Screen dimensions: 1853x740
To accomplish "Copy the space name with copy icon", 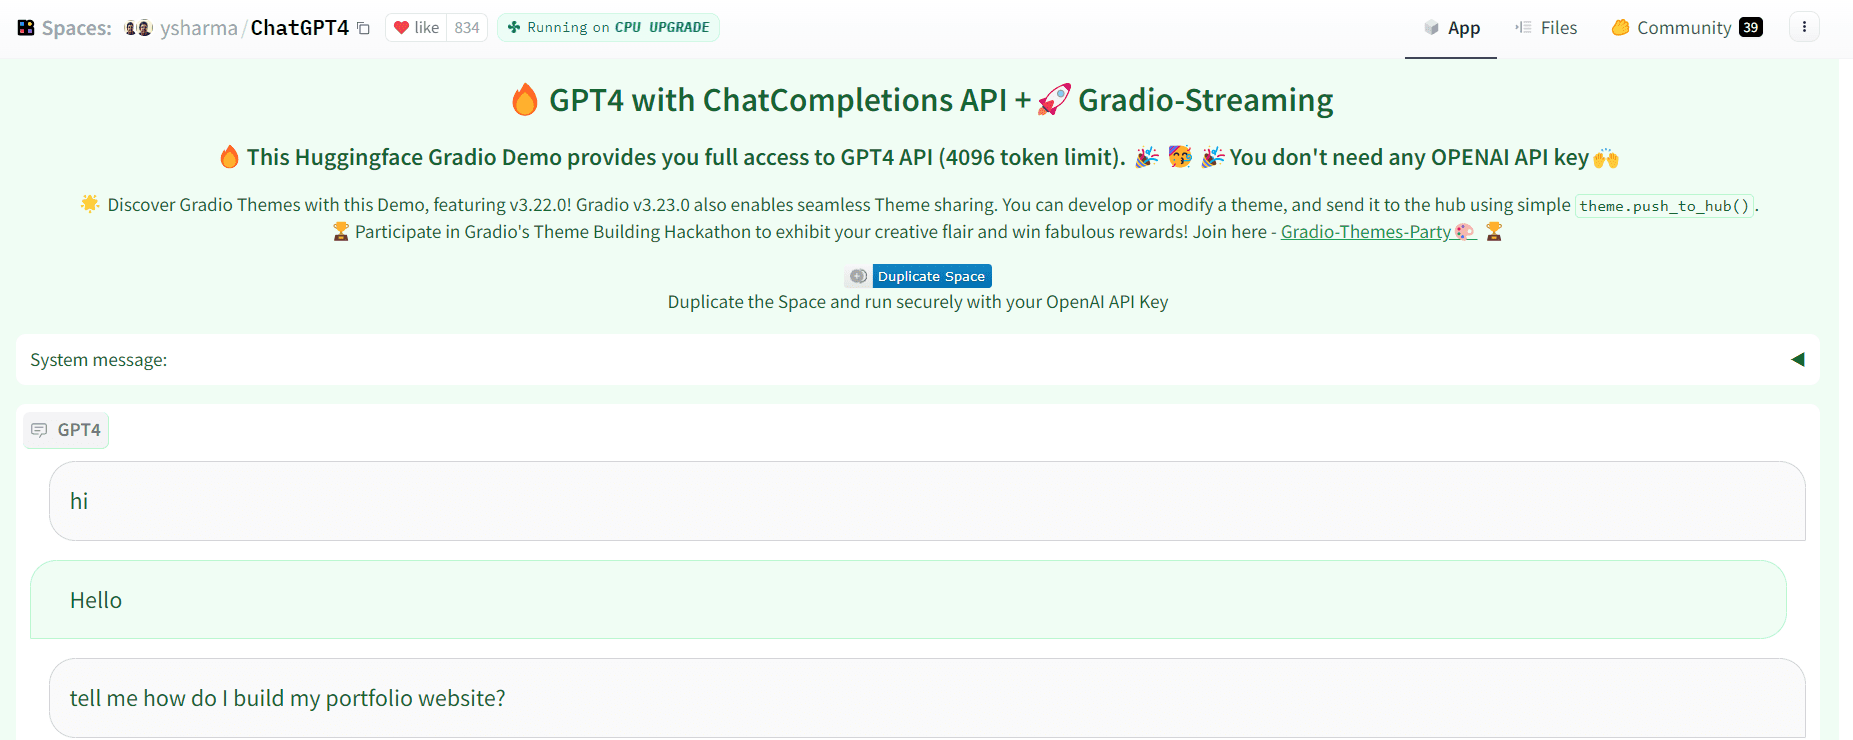I will (x=364, y=28).
